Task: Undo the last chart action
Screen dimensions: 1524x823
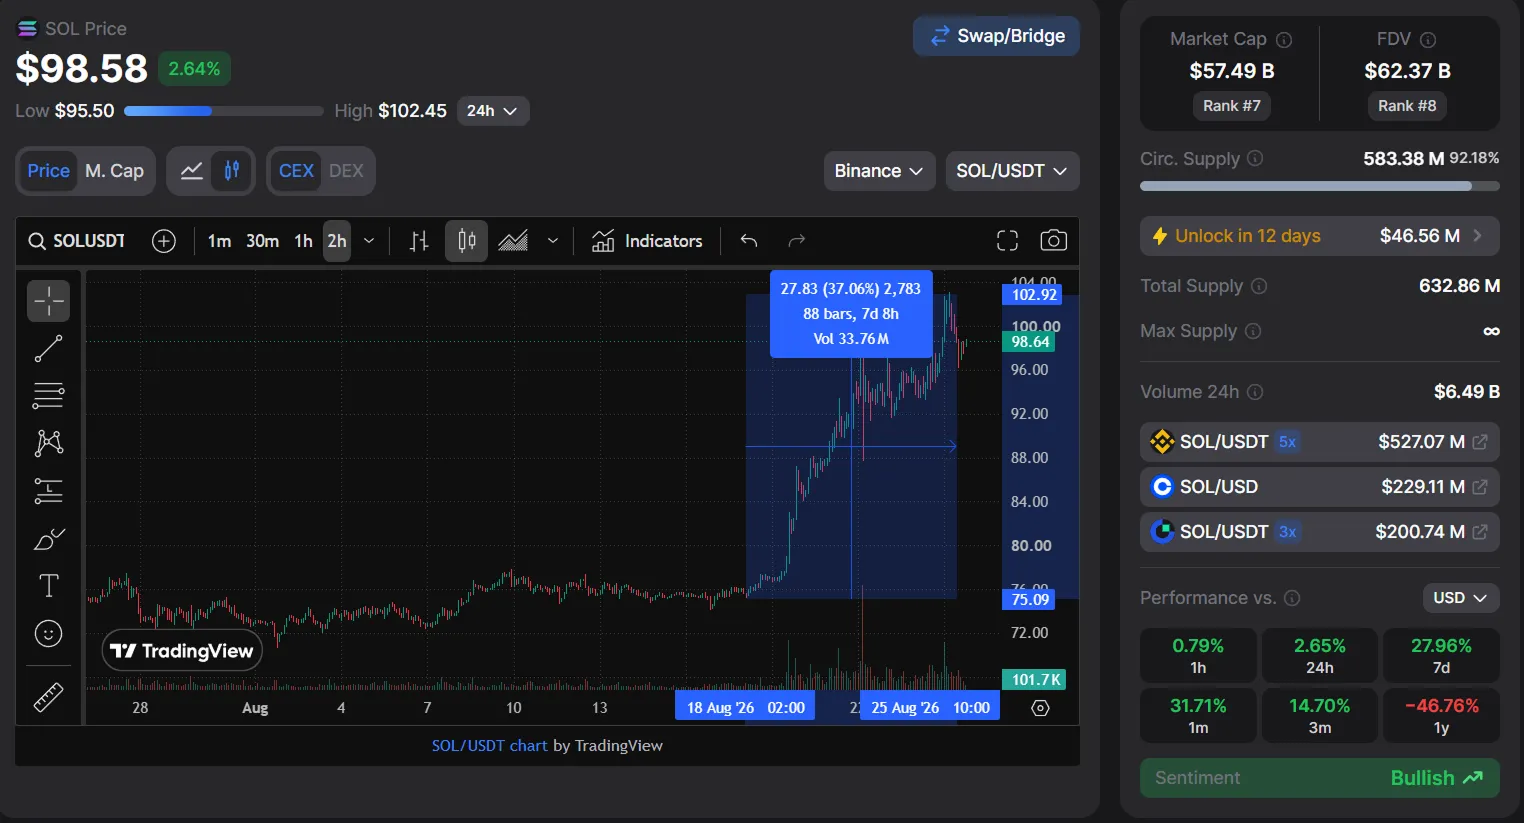Action: point(749,241)
